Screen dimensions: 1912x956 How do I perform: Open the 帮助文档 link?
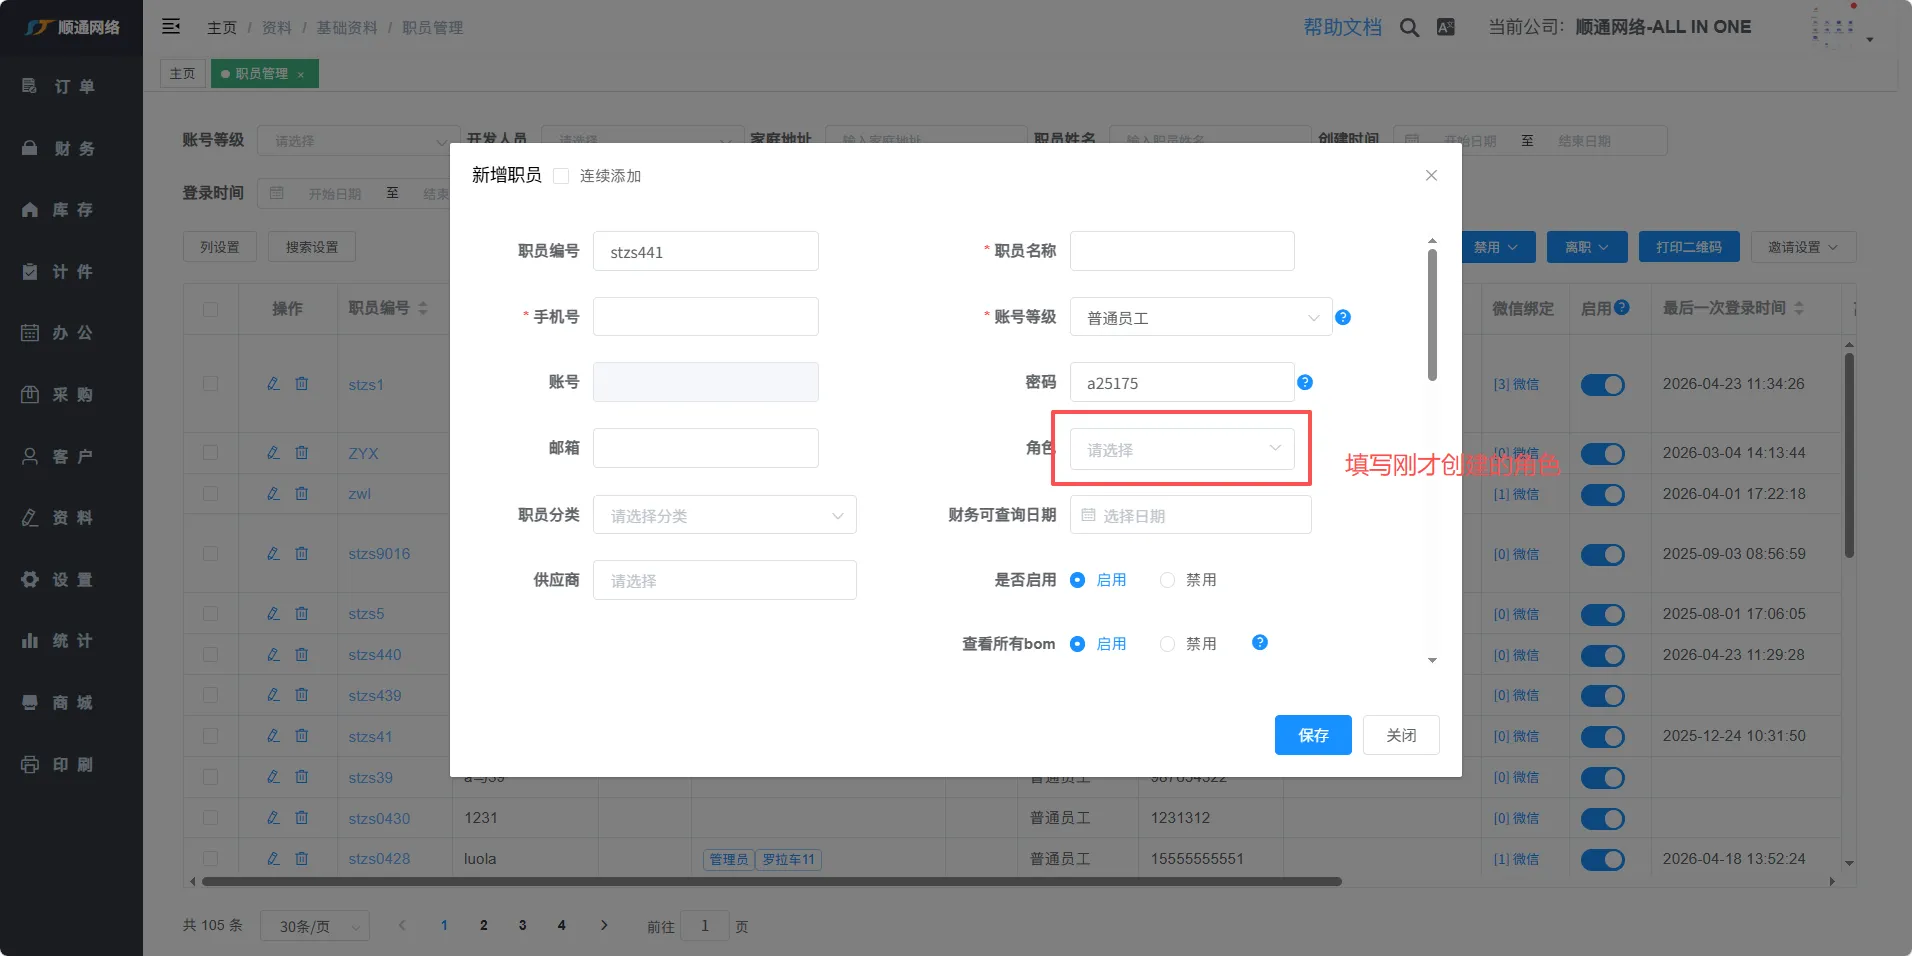pyautogui.click(x=1342, y=28)
